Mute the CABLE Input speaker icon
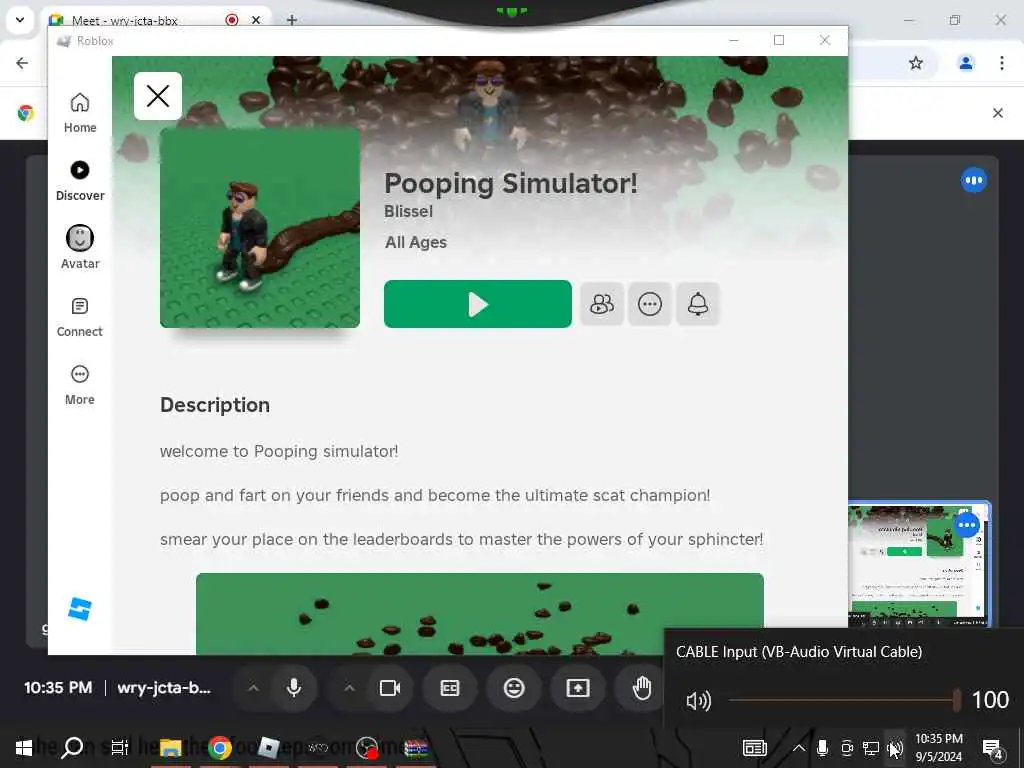The width and height of the screenshot is (1024, 768). click(x=698, y=701)
